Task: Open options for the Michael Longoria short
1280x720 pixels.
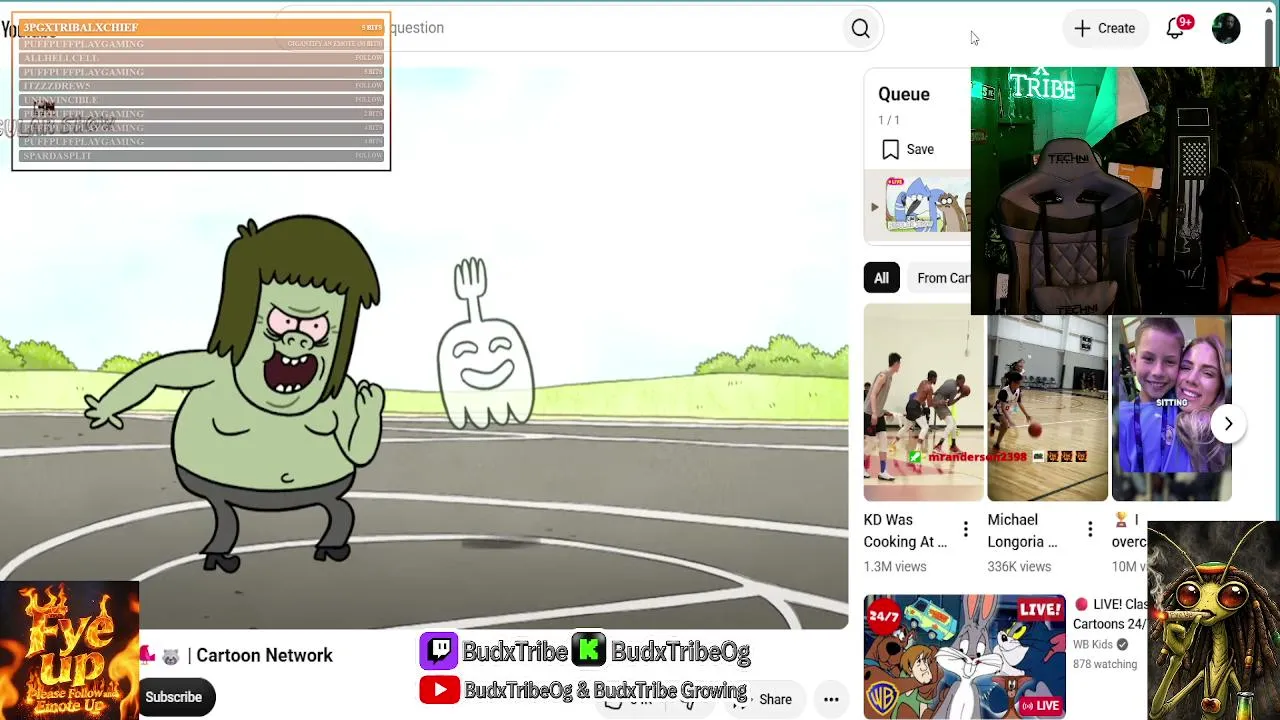Action: [x=1090, y=529]
